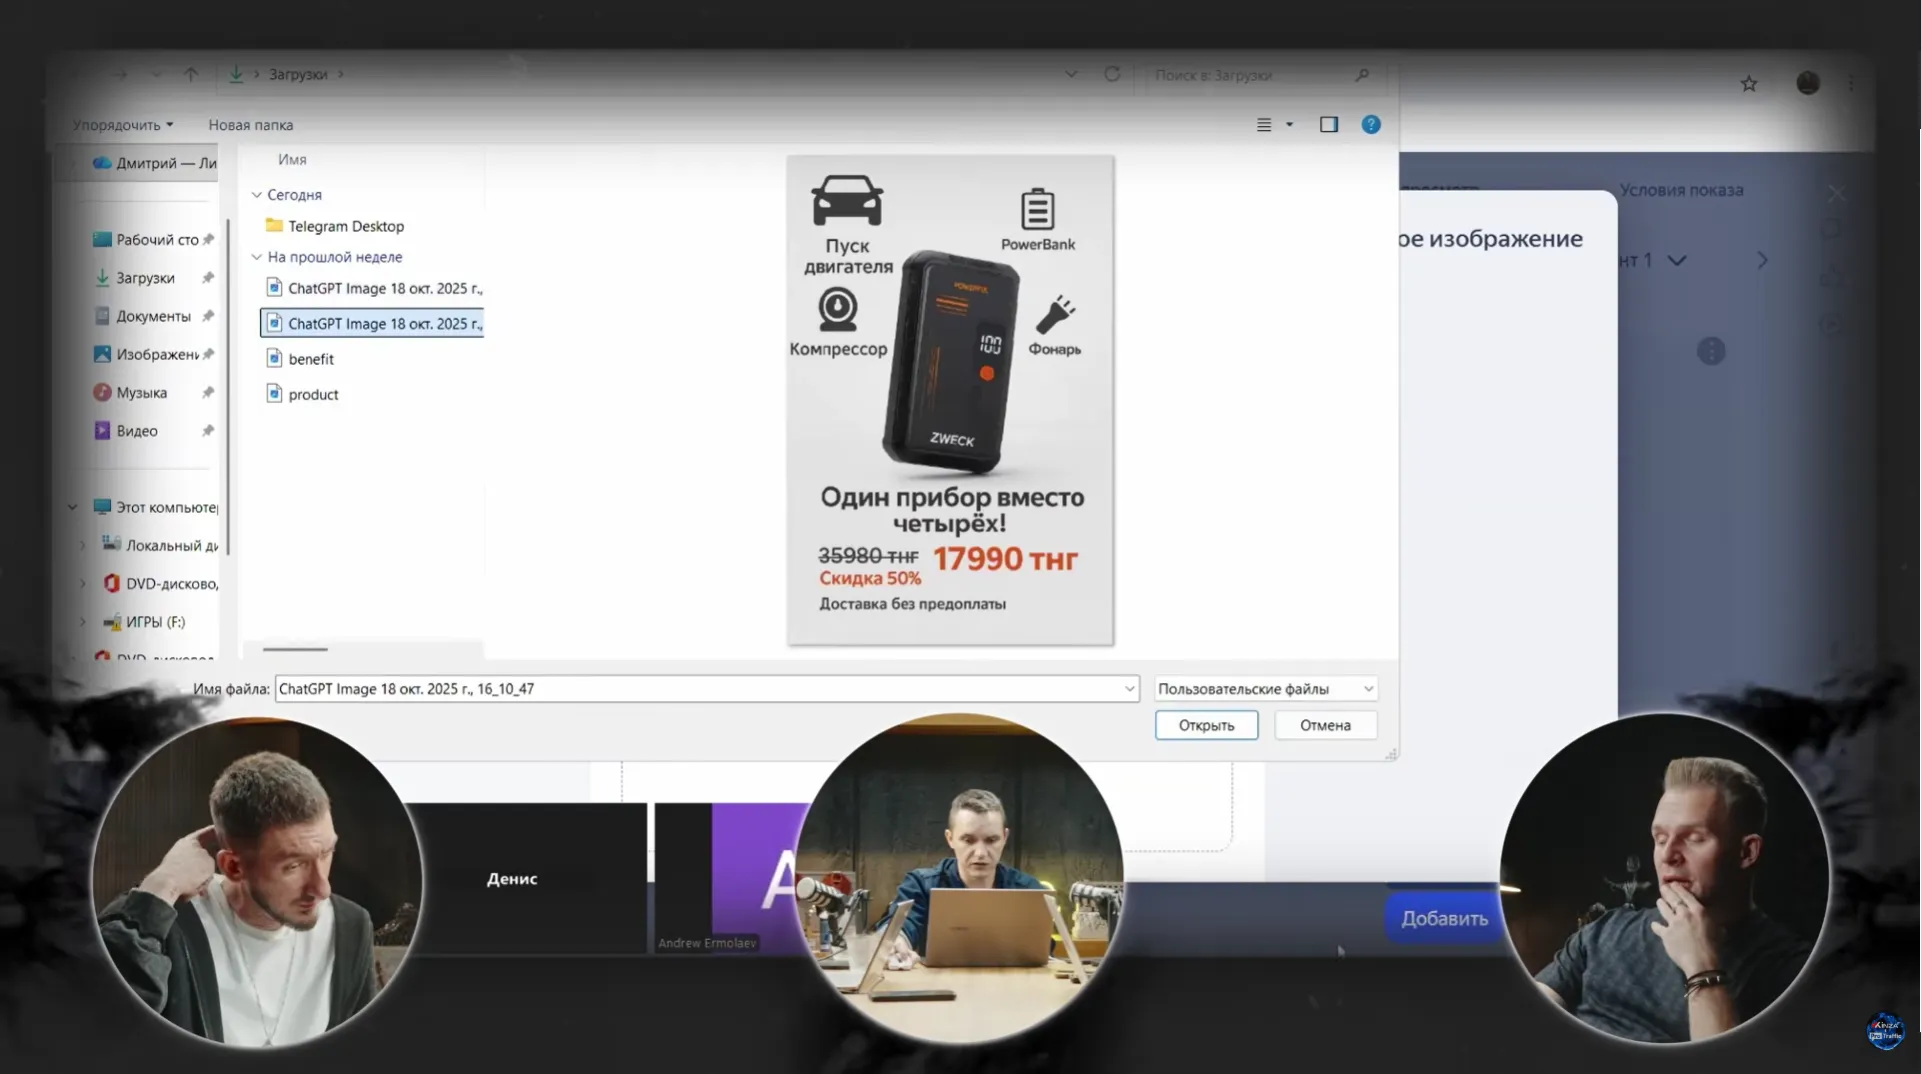Screen dimensions: 1921x1074
Task: Click the ИГРЫ (F:) drive icon
Action: click(112, 622)
